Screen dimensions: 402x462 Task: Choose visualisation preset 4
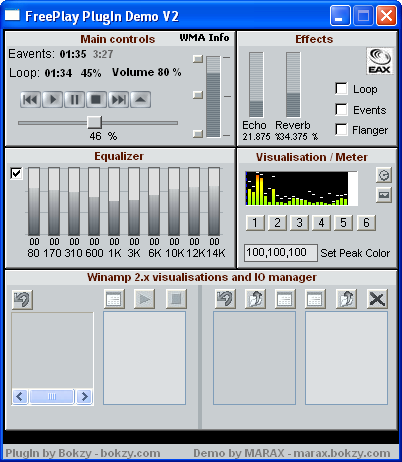pos(321,223)
